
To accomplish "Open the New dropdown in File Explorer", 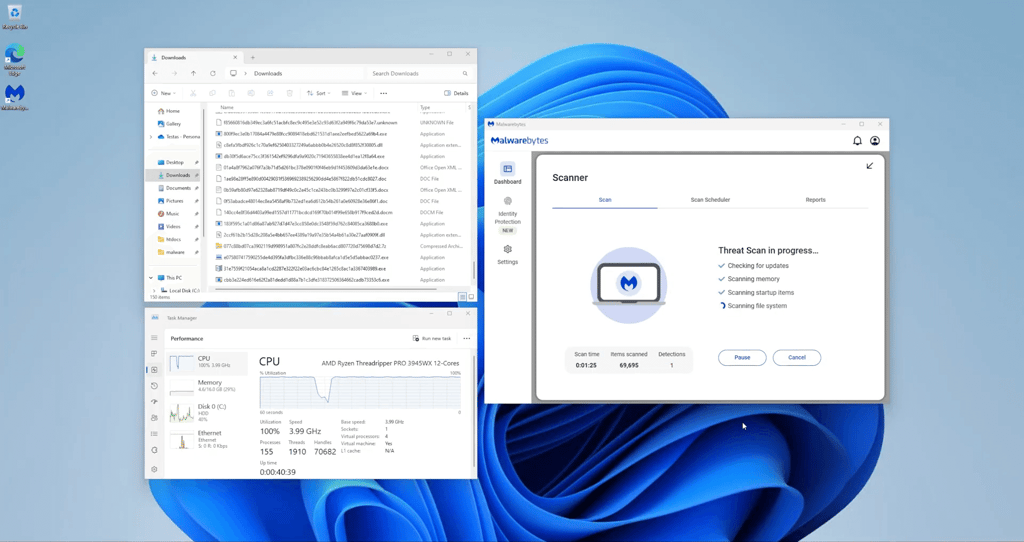I will [x=164, y=93].
